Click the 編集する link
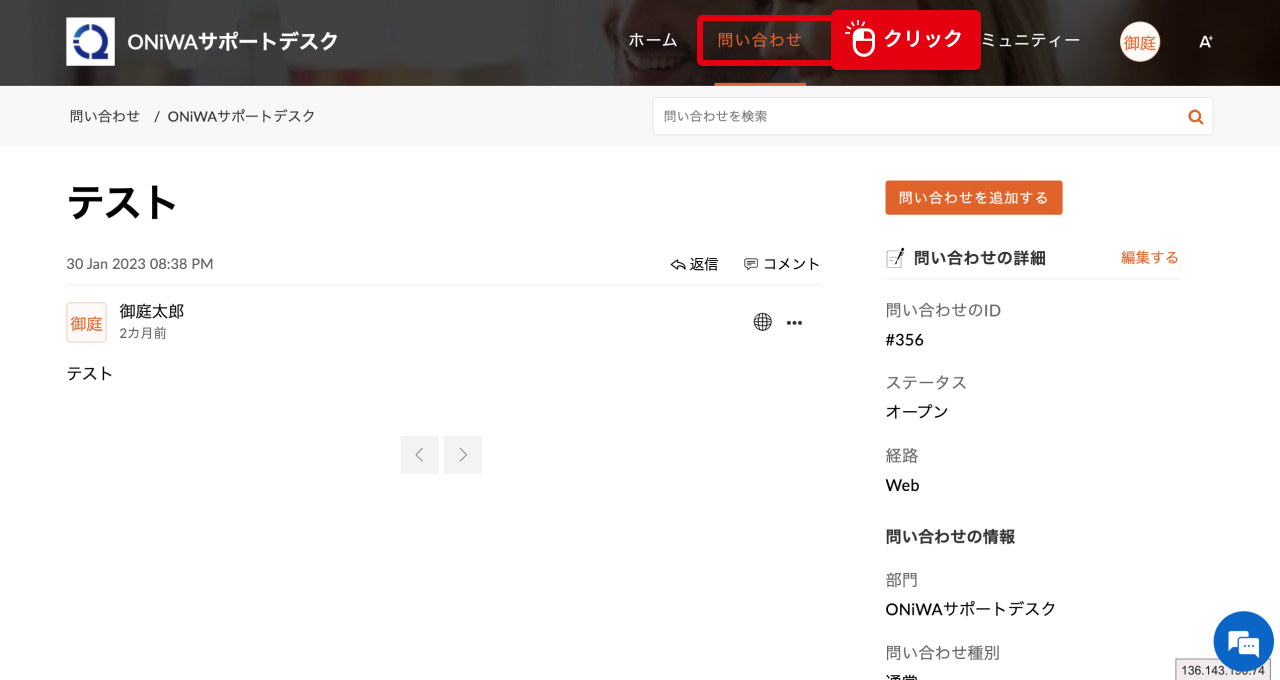The width and height of the screenshot is (1280, 680). (1149, 258)
